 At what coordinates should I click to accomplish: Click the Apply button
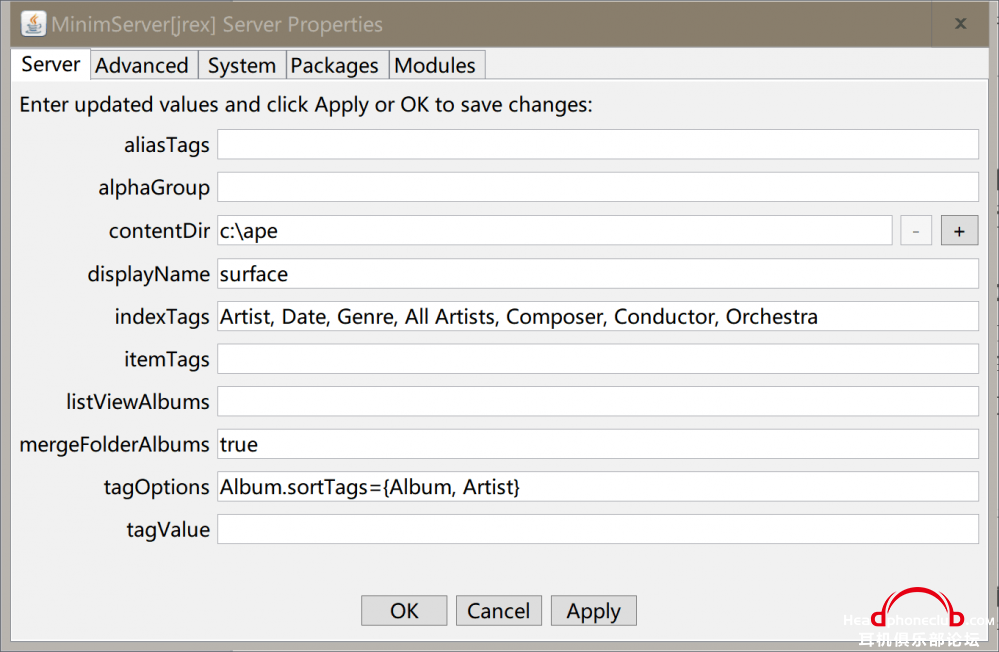point(594,611)
